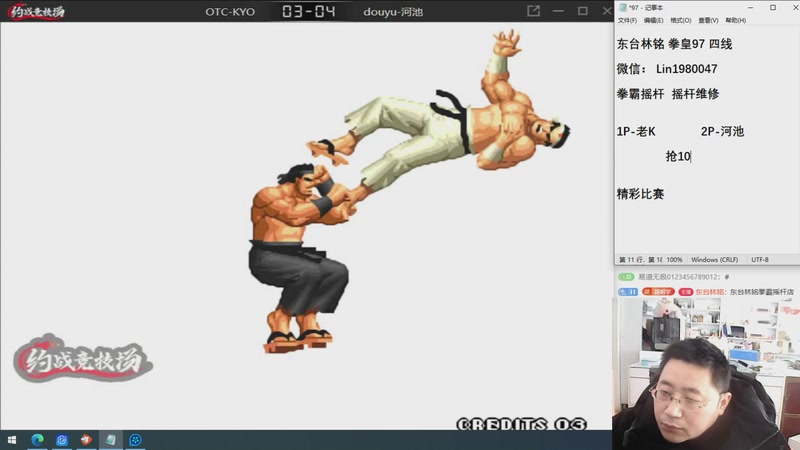This screenshot has width=800, height=450.
Task: Click the pop-out icon in game window title bar
Action: point(533,11)
